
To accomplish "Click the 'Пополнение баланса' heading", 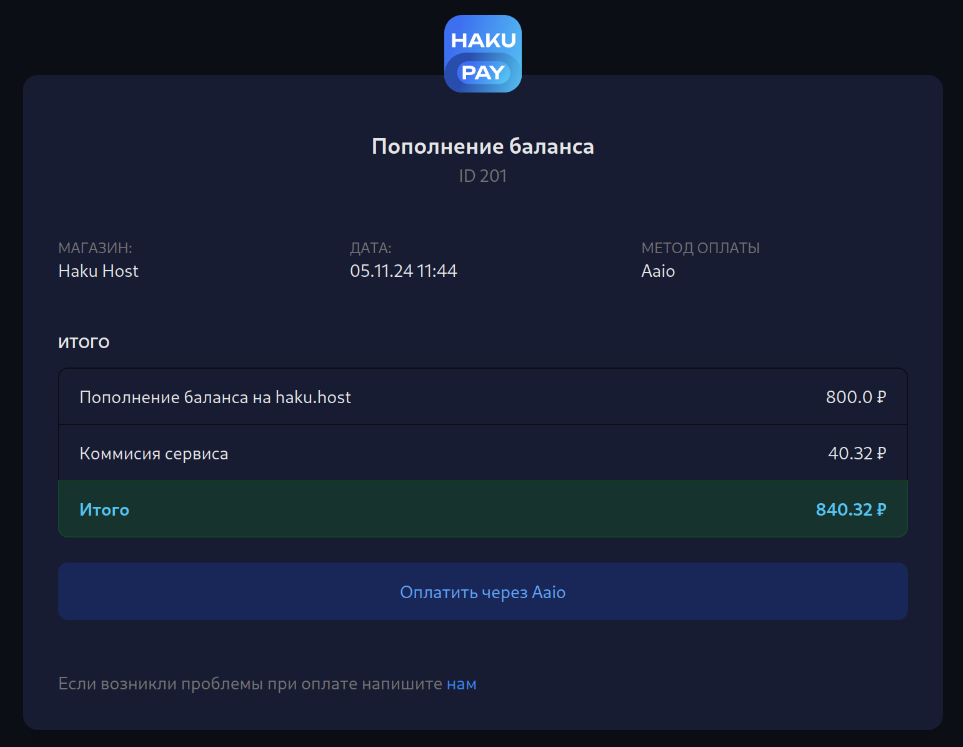I will (482, 147).
